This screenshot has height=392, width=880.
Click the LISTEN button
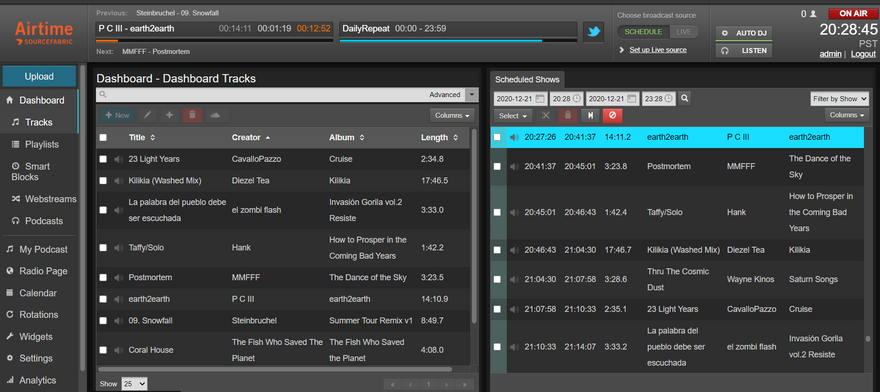point(744,51)
